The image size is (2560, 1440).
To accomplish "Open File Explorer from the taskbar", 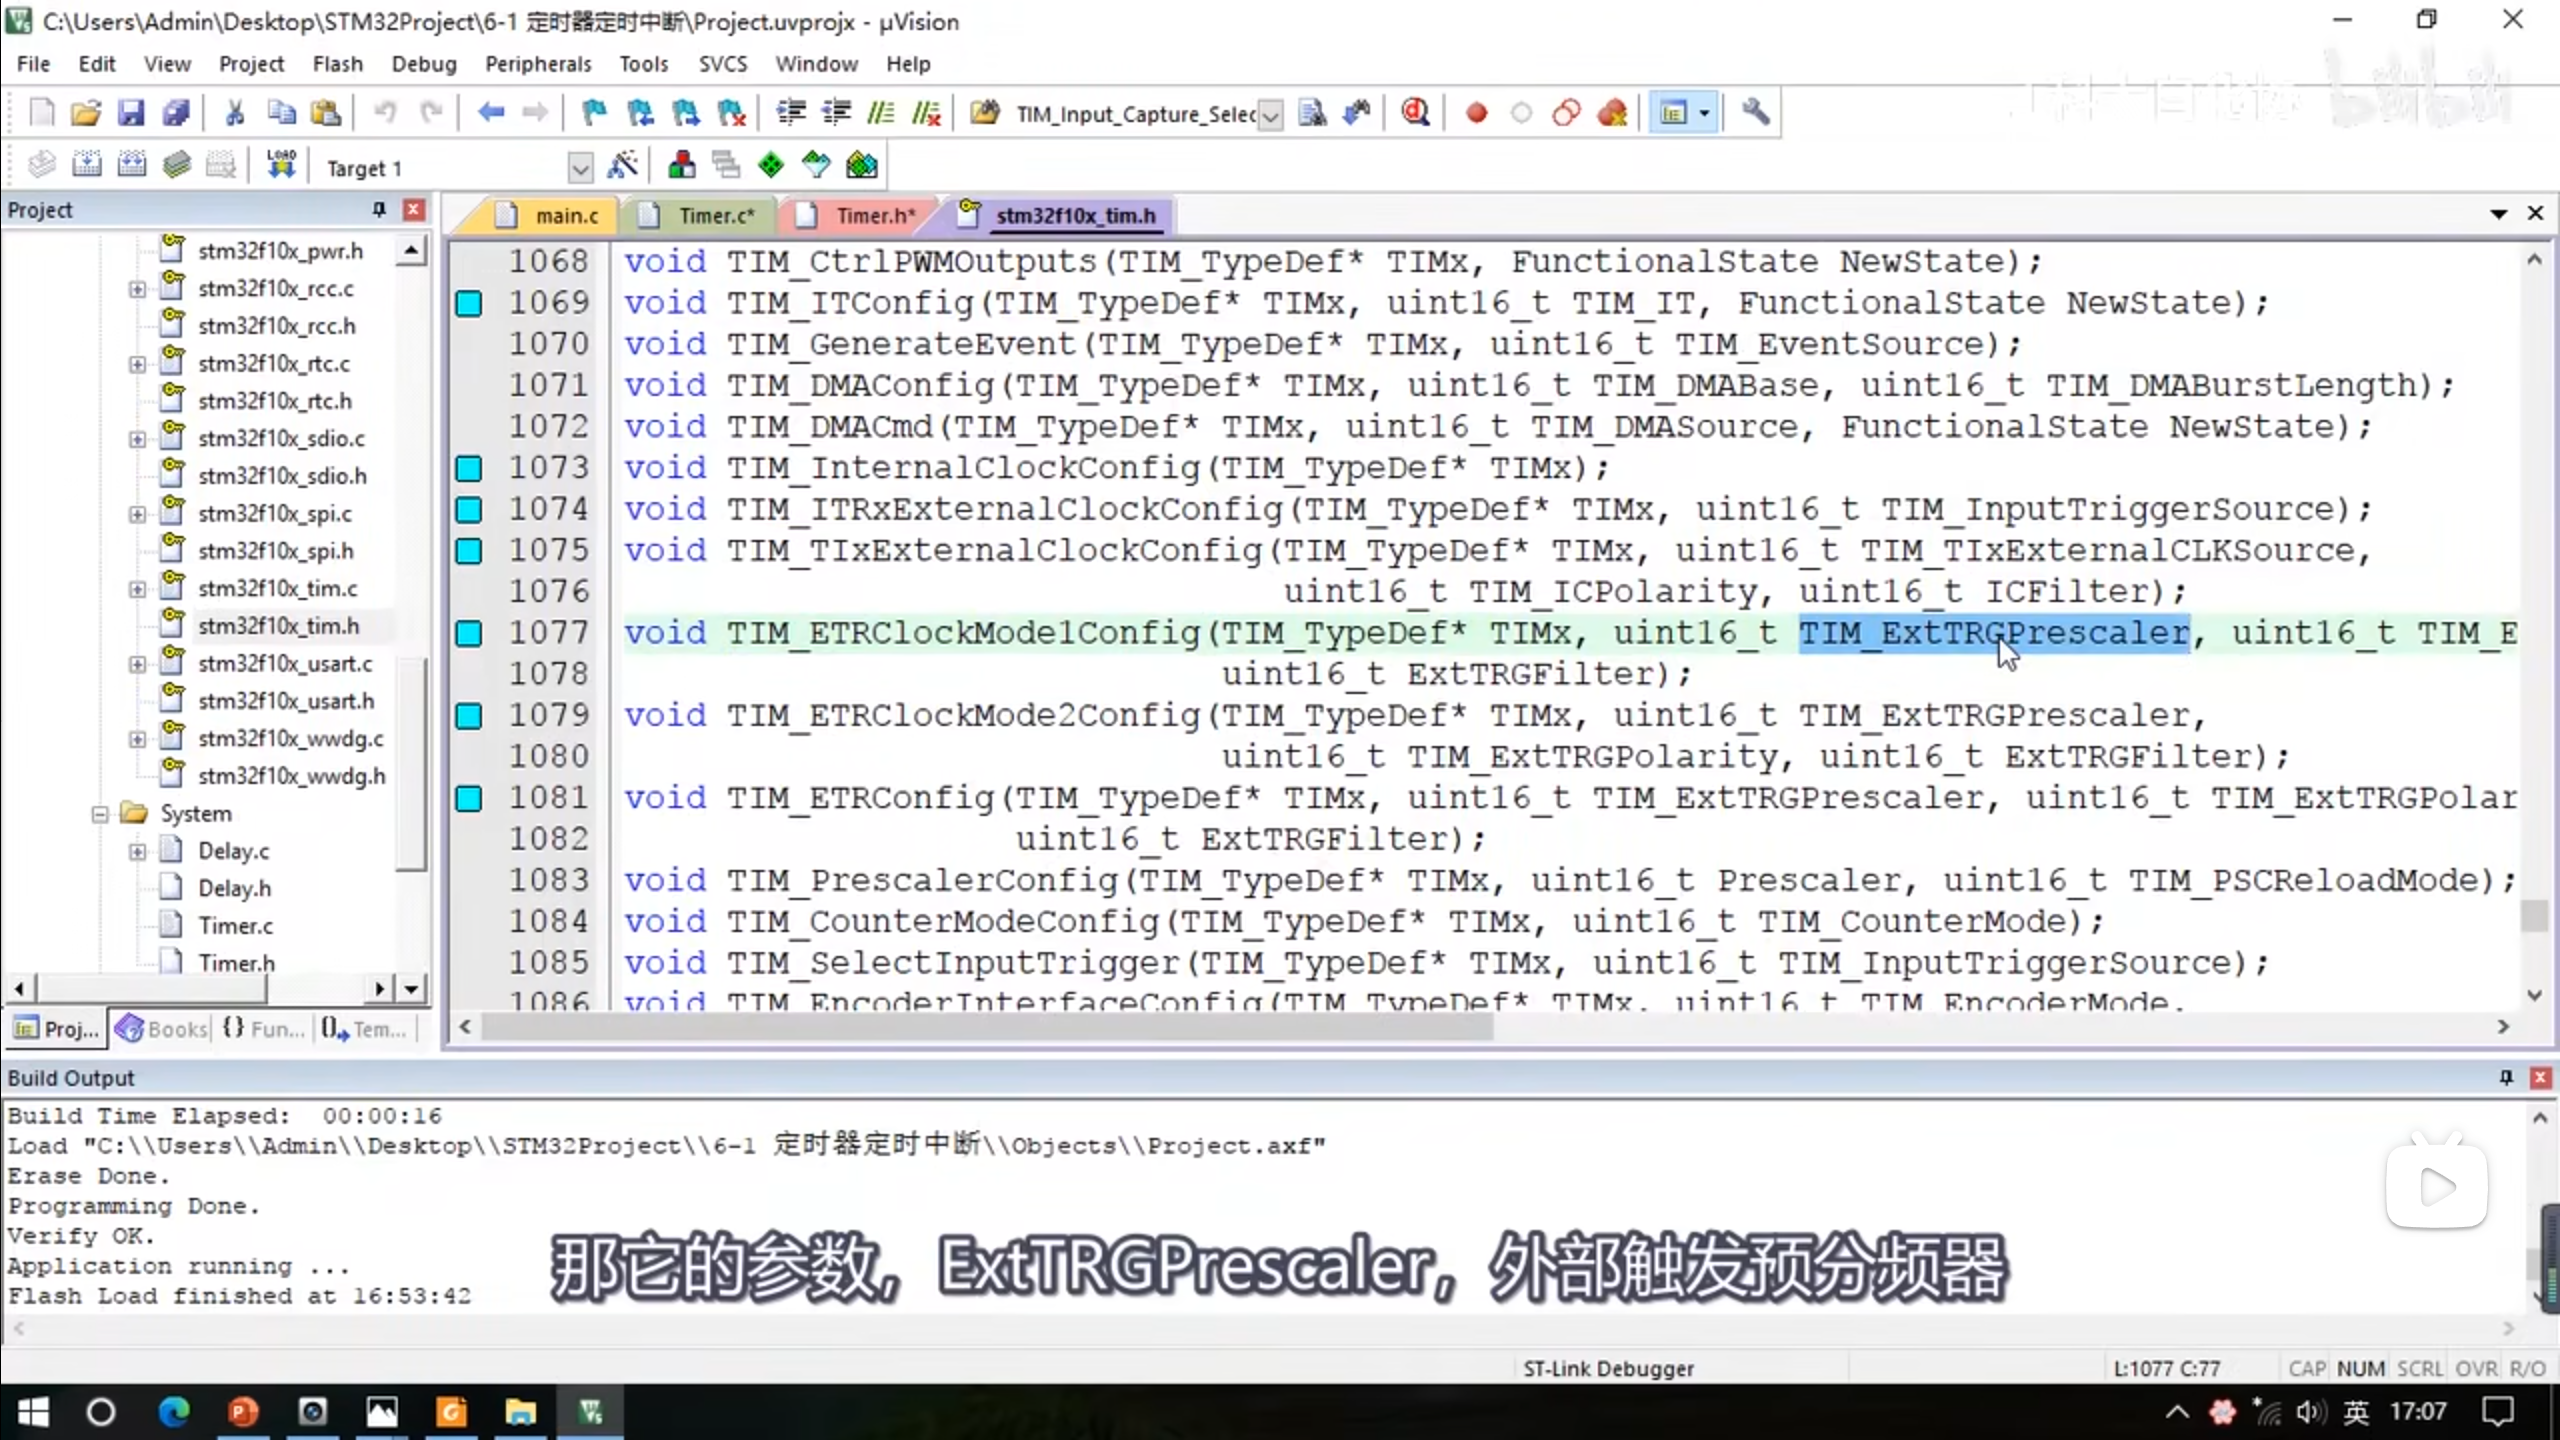I will pyautogui.click(x=519, y=1412).
